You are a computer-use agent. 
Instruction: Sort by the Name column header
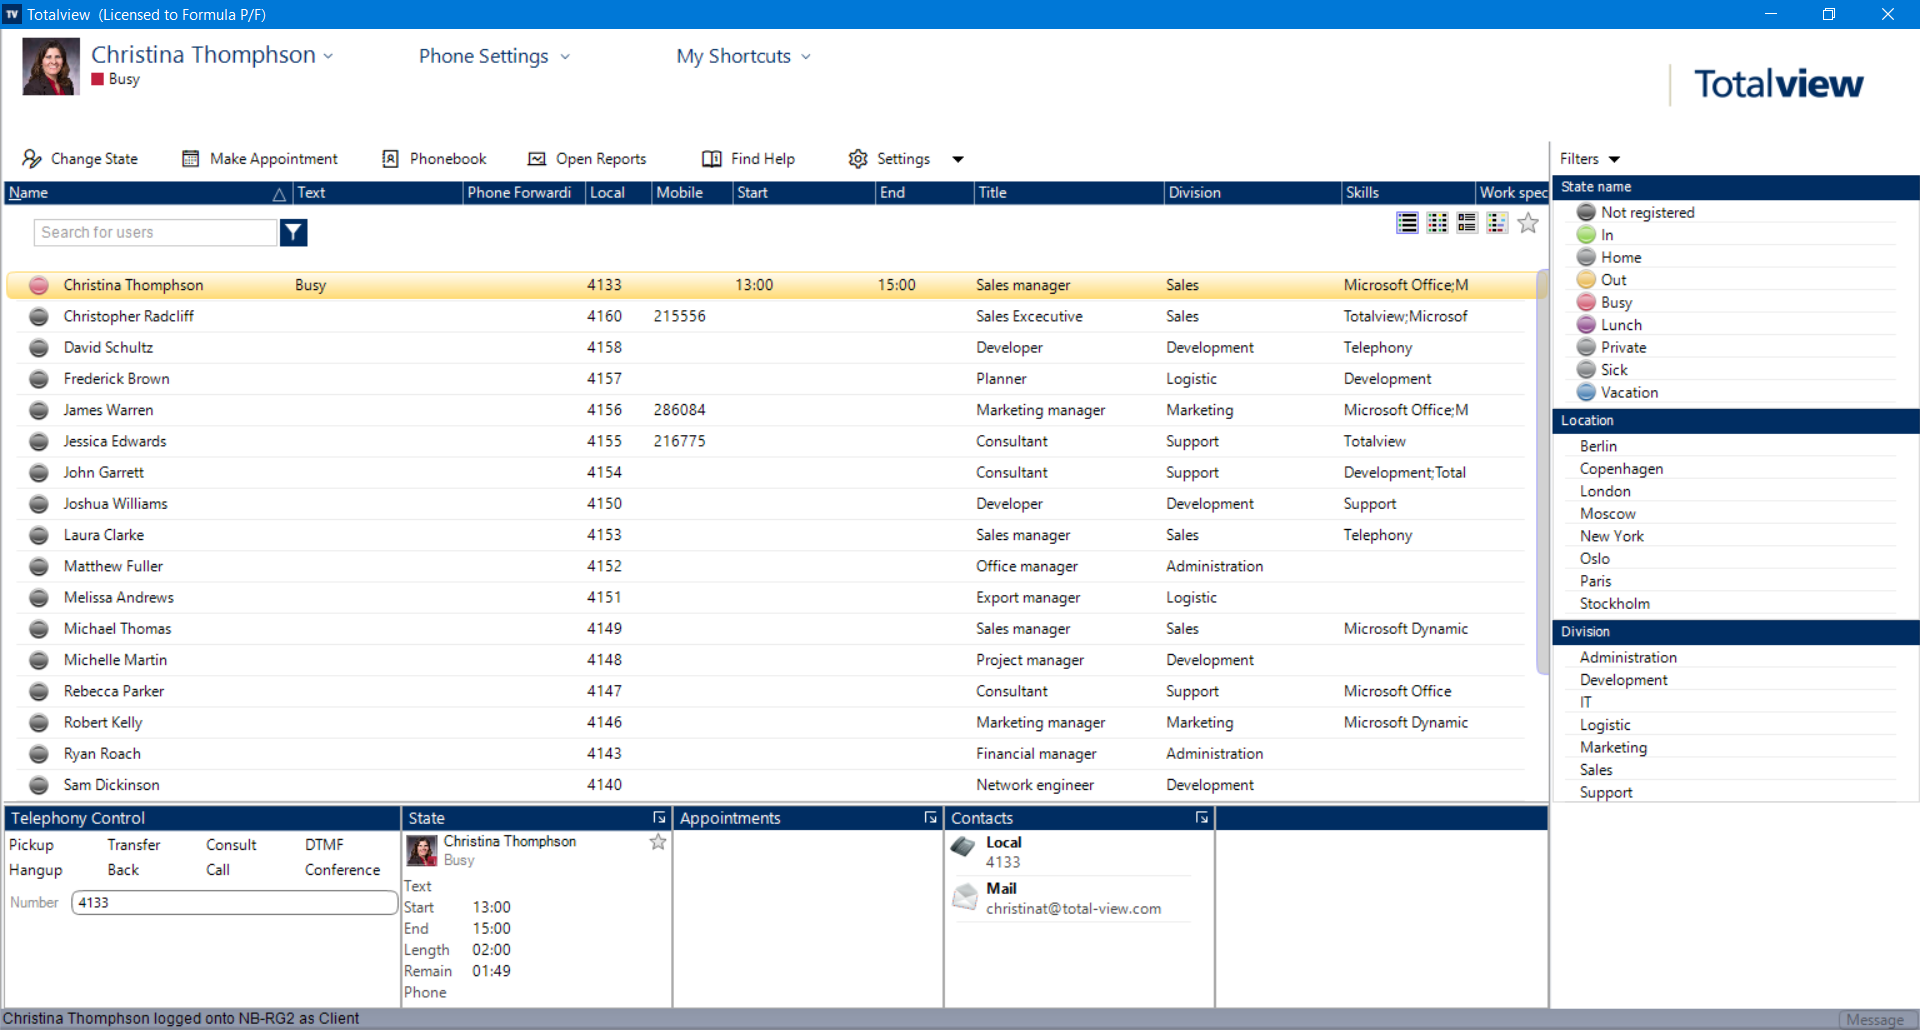pos(147,193)
